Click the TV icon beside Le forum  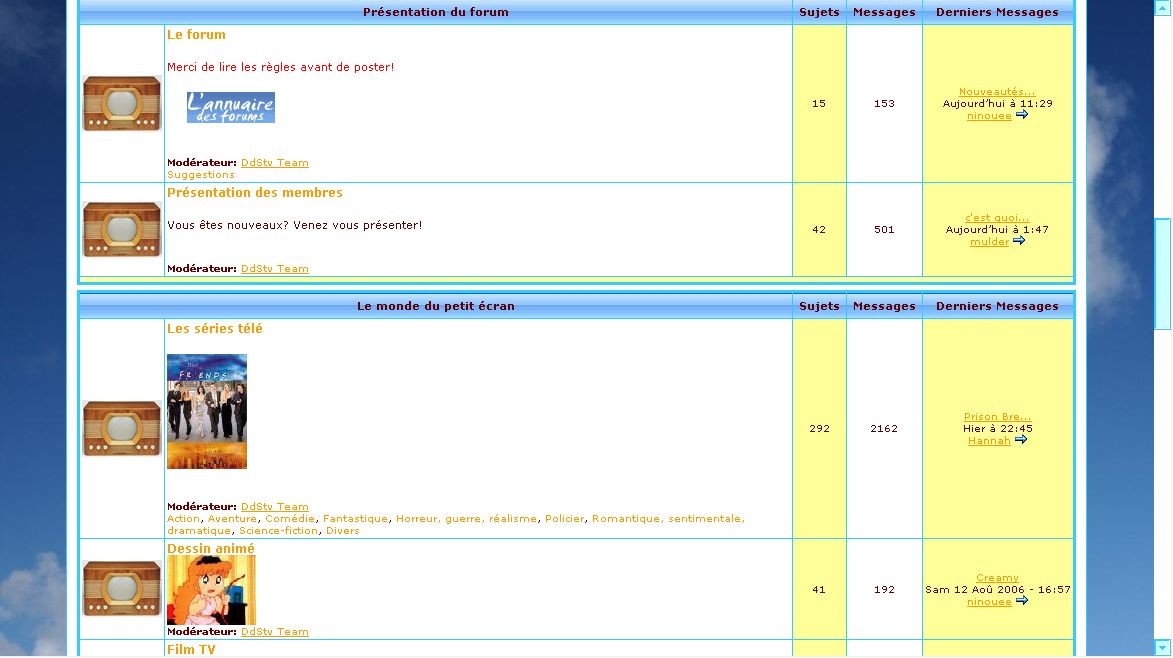[122, 103]
